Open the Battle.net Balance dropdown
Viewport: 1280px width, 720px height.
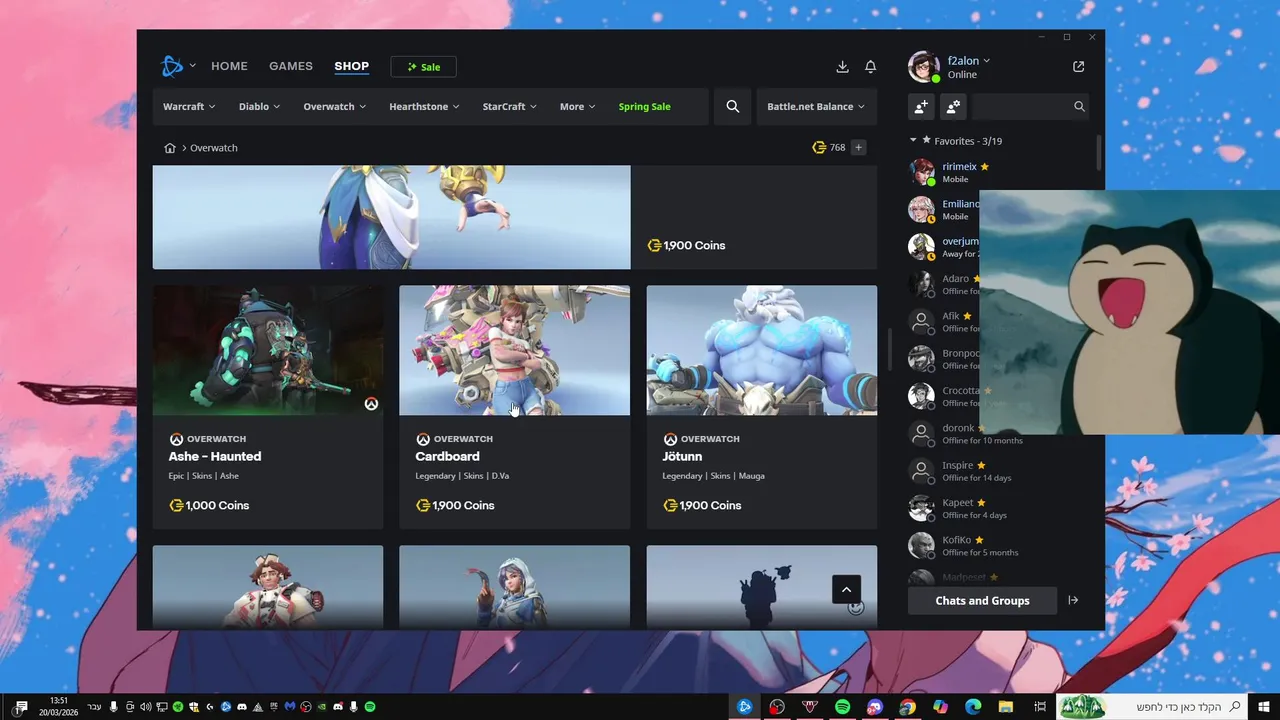(x=816, y=107)
